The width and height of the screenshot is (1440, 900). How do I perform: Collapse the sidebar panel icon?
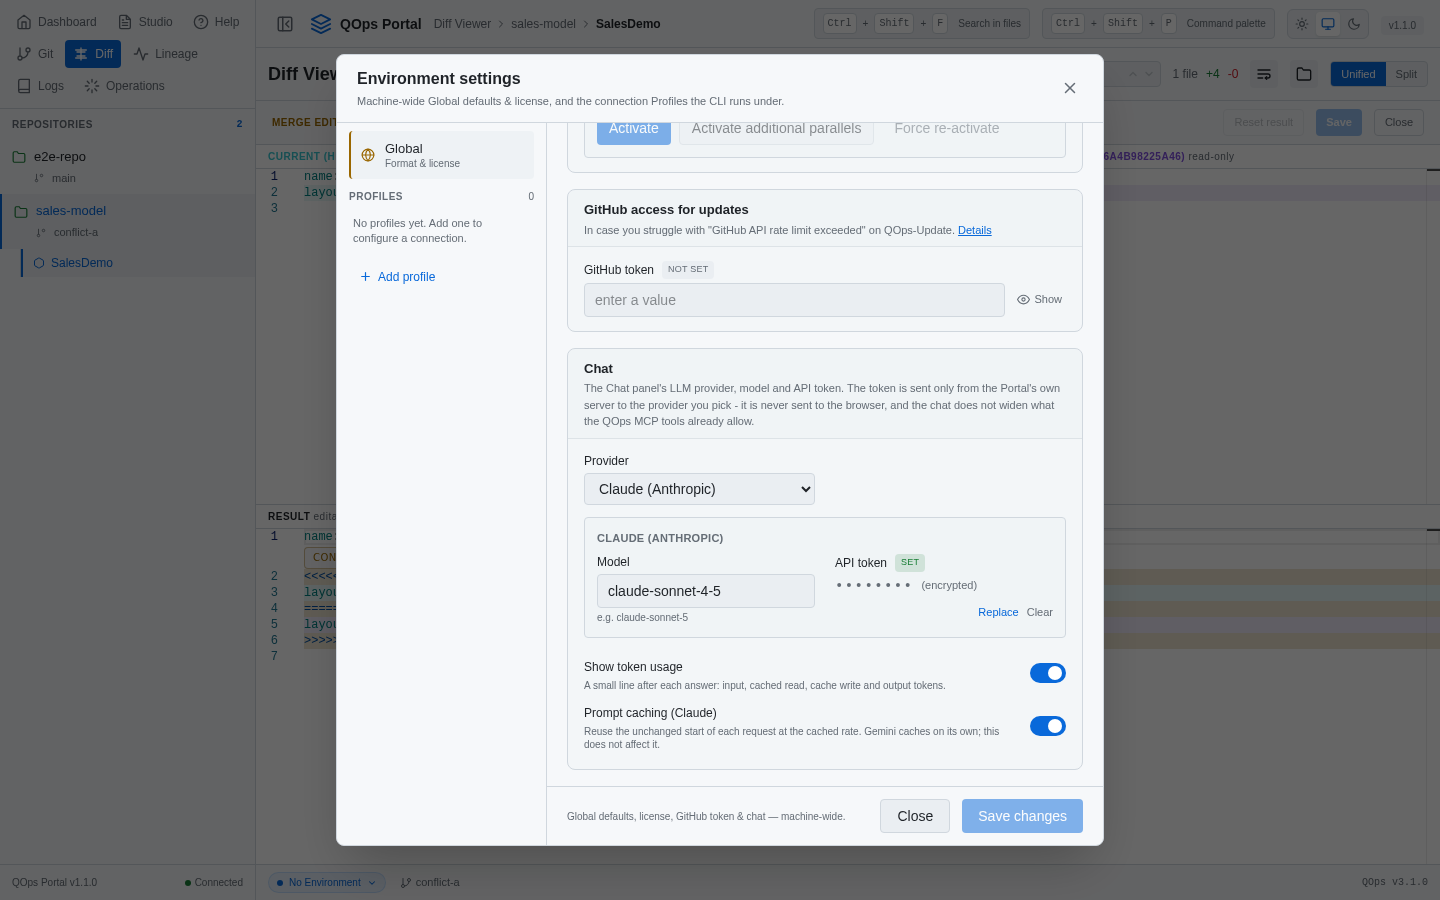[285, 24]
